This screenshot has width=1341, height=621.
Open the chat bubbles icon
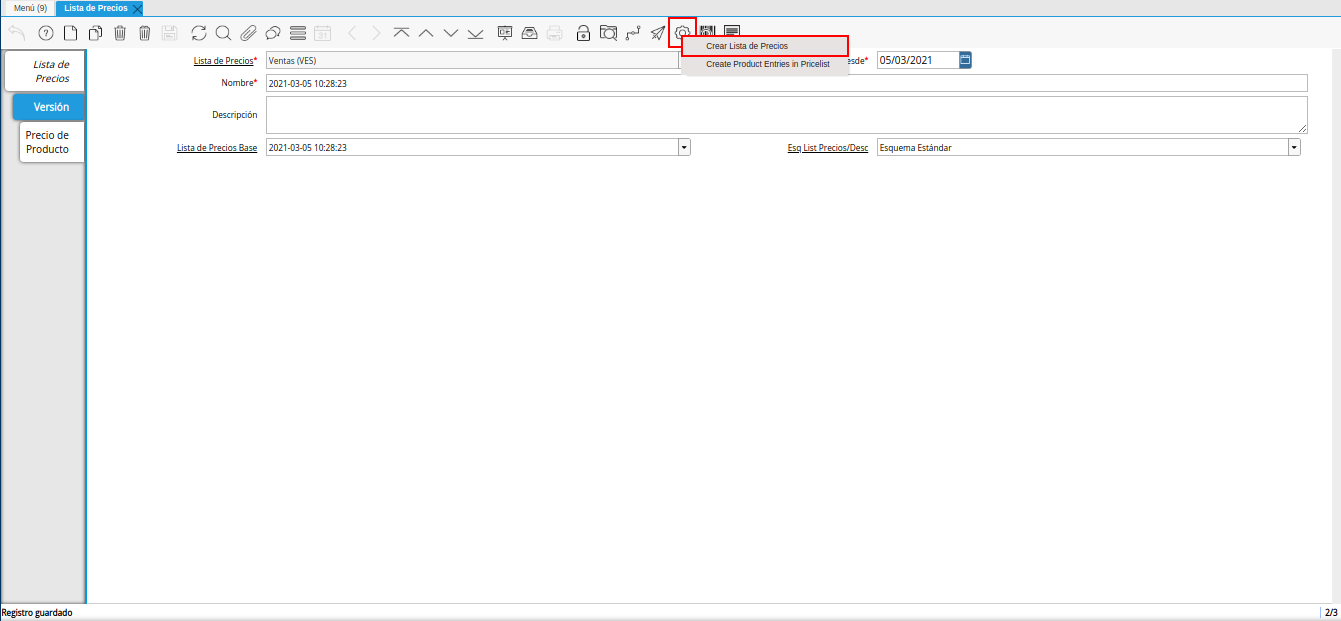272,33
